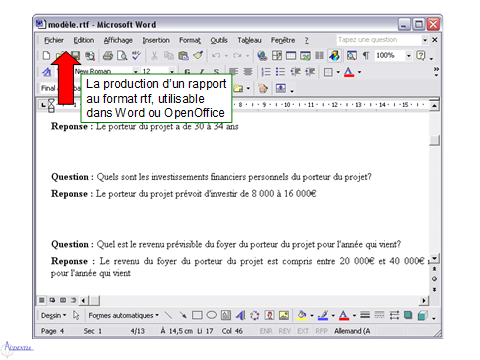Toggle the show paragraph marks button
The image size is (480, 360).
(x=366, y=55)
